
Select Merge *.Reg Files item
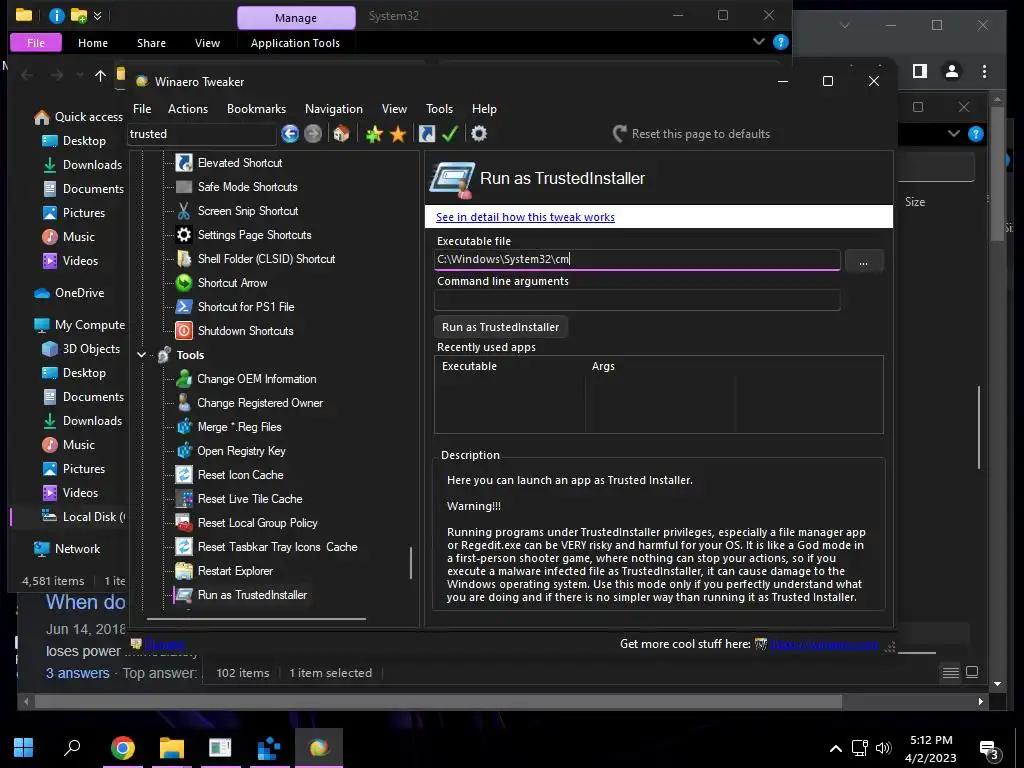point(239,427)
